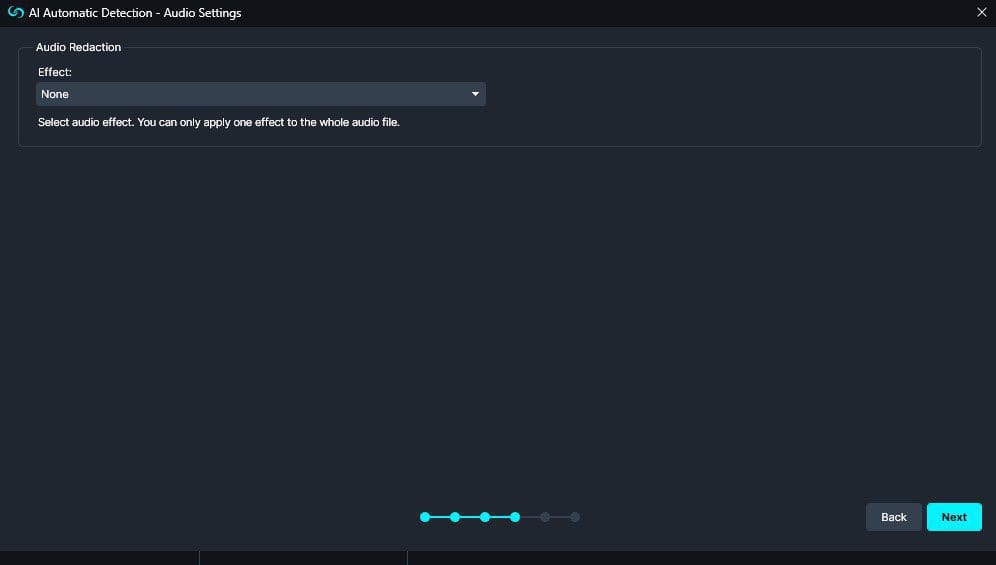Click the 'Effect:' label
This screenshot has height=565, width=996.
pyautogui.click(x=55, y=72)
